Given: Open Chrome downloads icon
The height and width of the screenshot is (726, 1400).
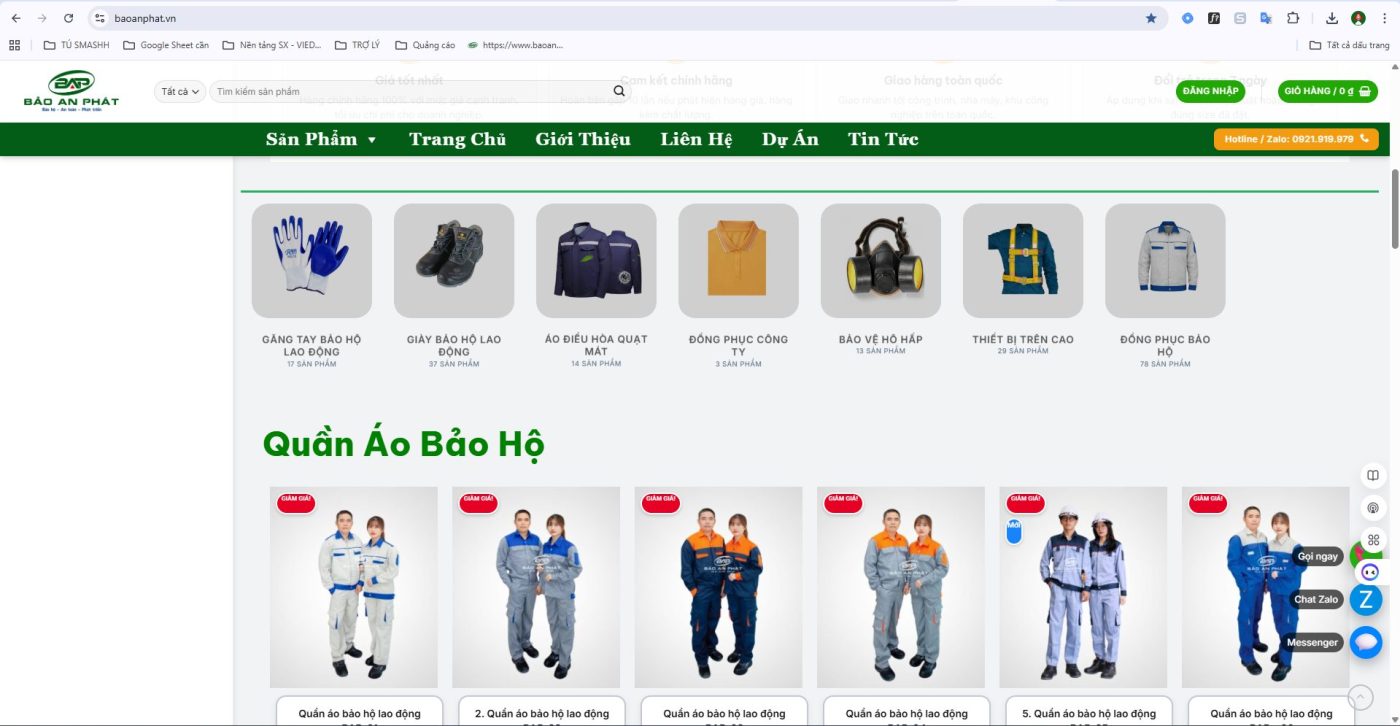Looking at the screenshot, I should [x=1332, y=17].
